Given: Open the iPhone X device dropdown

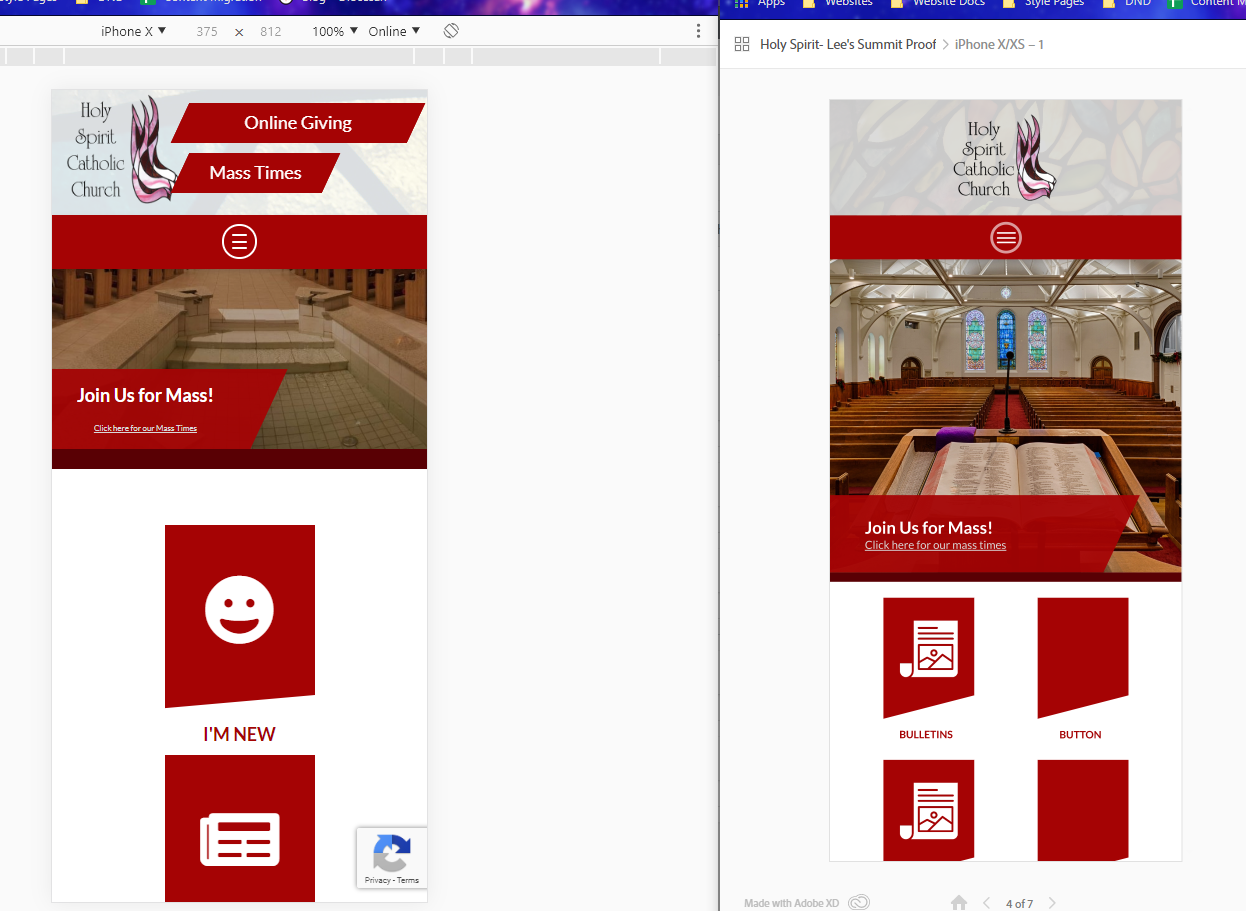Looking at the screenshot, I should coord(133,31).
